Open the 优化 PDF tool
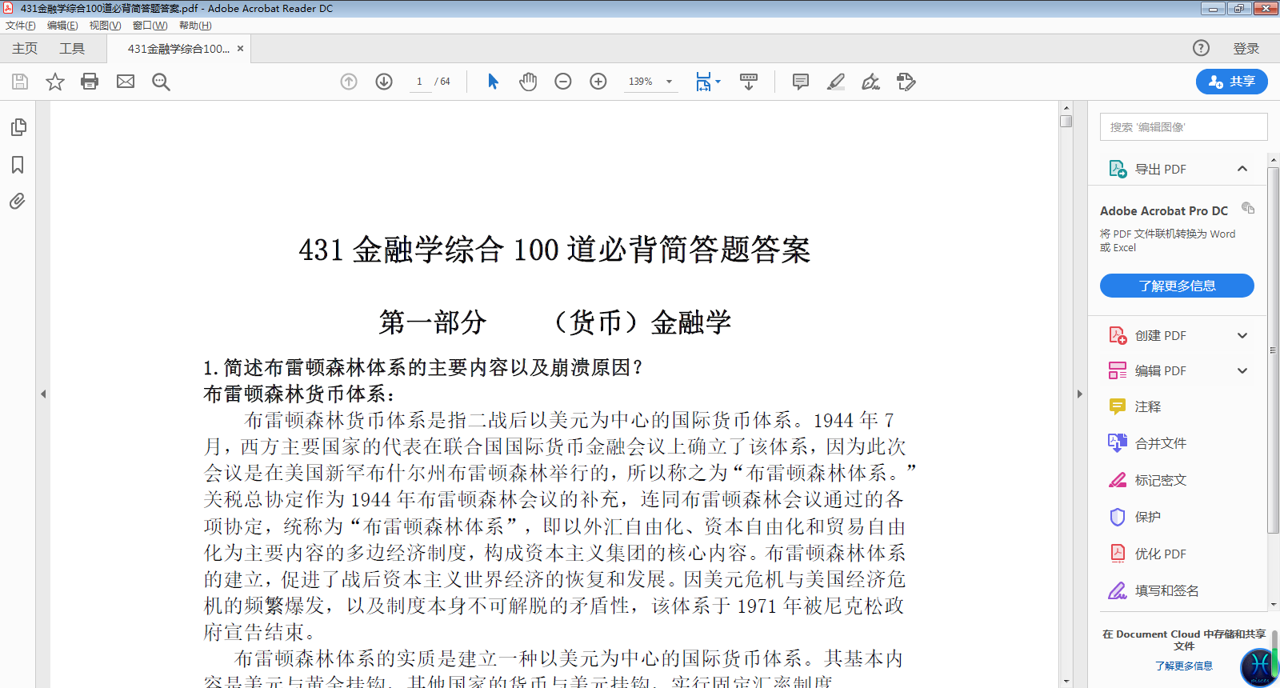The image size is (1280, 688). pos(1148,554)
